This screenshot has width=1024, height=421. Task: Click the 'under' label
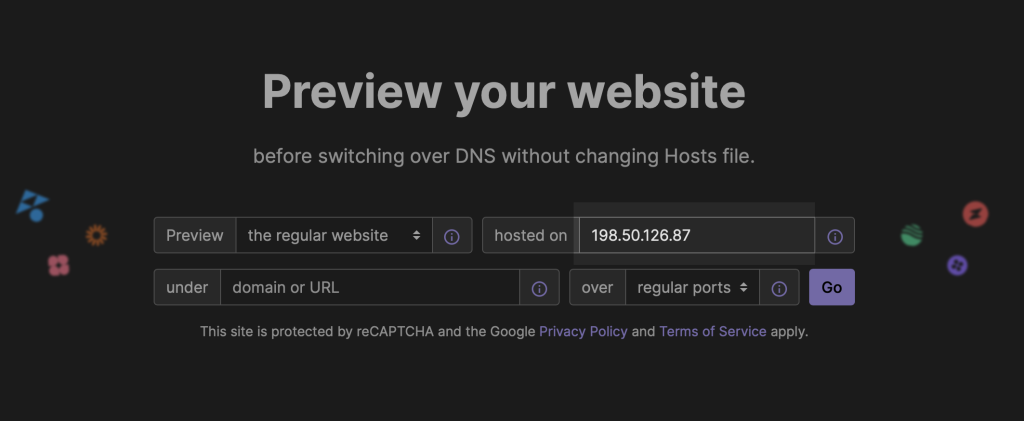pyautogui.click(x=187, y=288)
